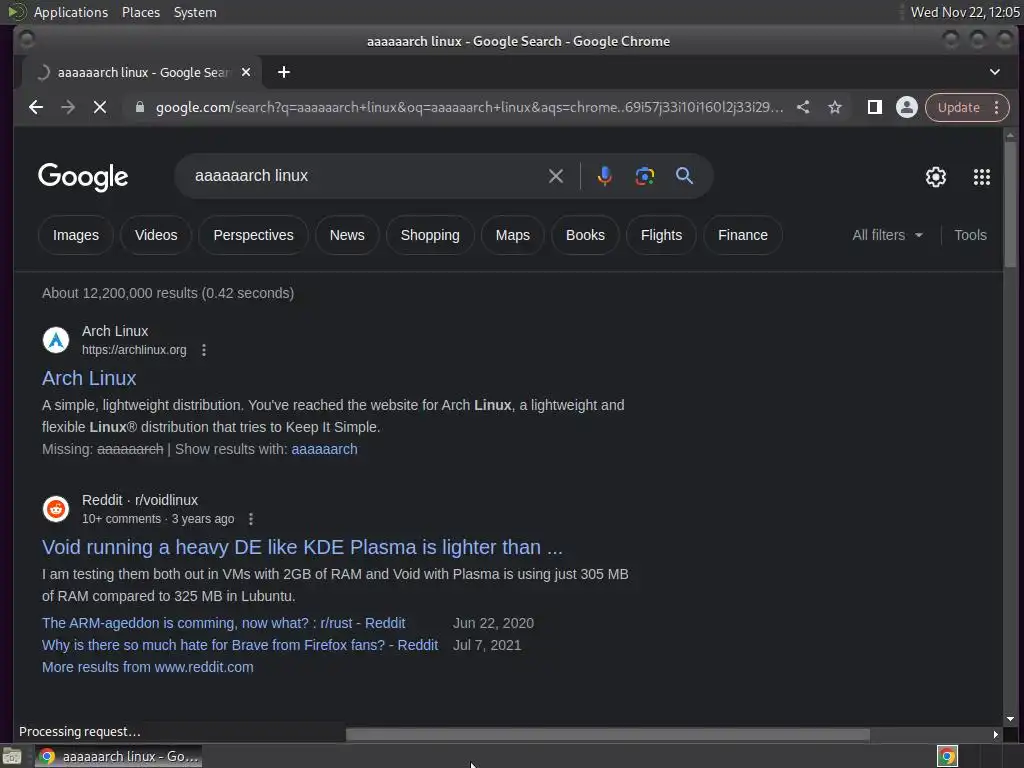Viewport: 1024px width, 768px height.
Task: Stop page loading with X button
Action: coord(100,107)
